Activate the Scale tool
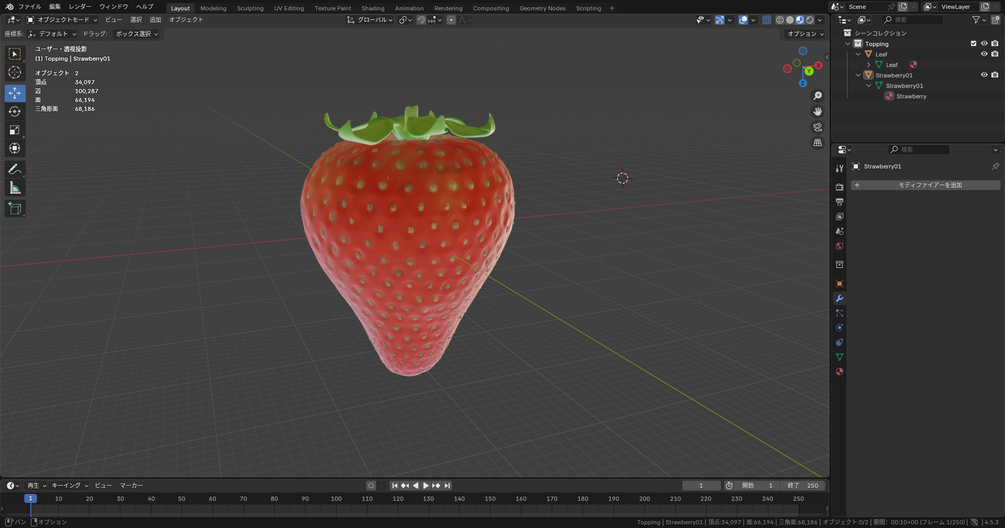Image resolution: width=1005 pixels, height=528 pixels. [x=15, y=130]
